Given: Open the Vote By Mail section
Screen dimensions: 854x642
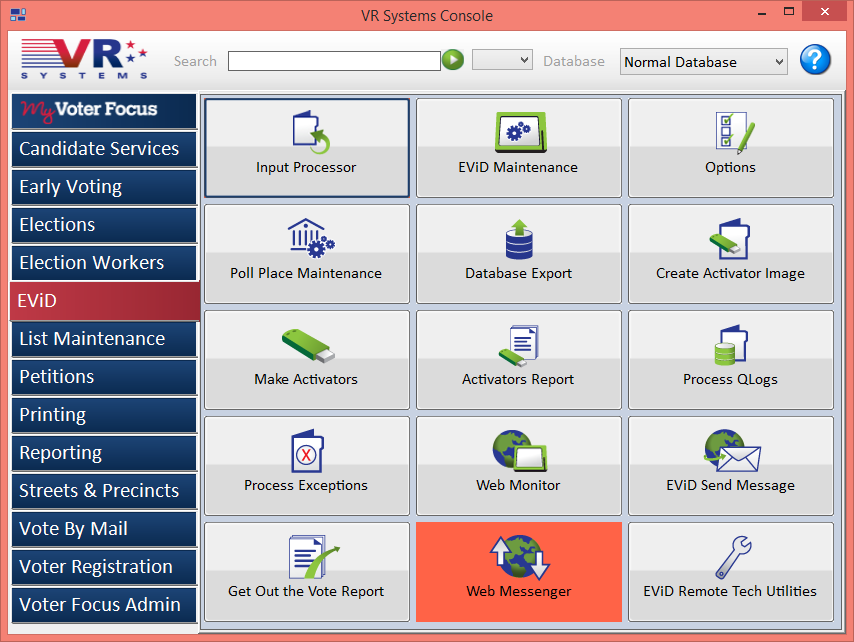Looking at the screenshot, I should pyautogui.click(x=104, y=529).
